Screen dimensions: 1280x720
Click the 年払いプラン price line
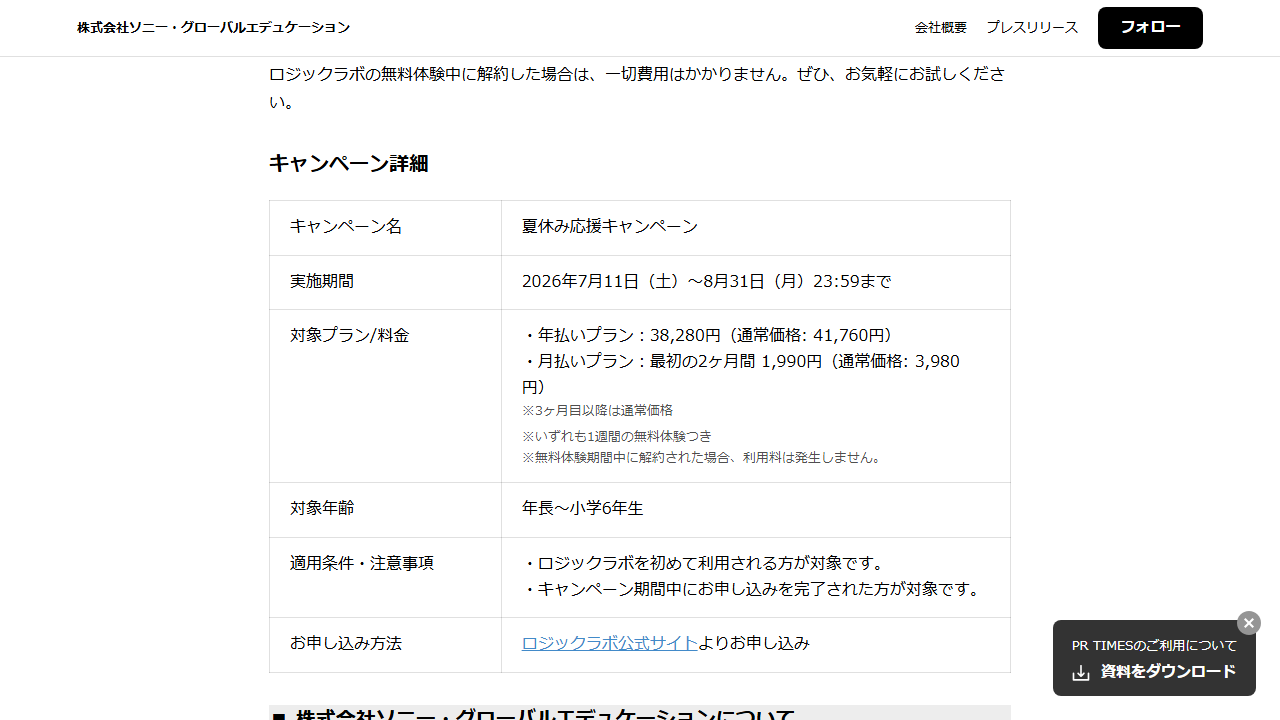click(x=707, y=335)
